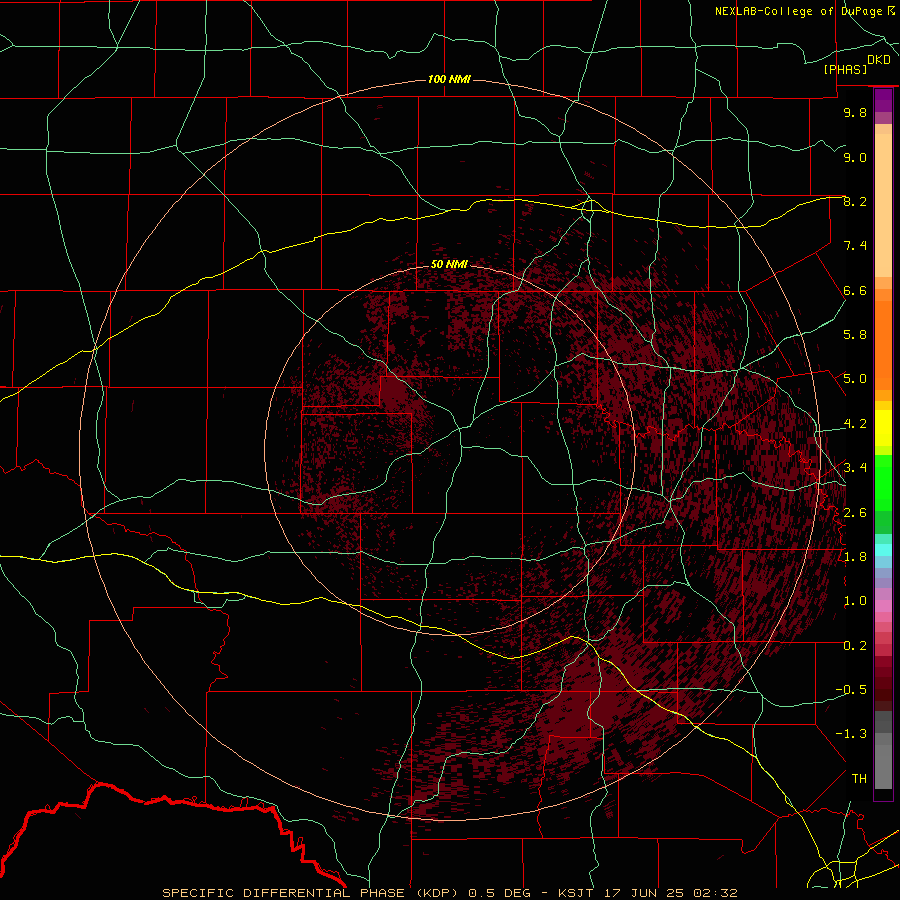Click the 5.8 color scale value
Screen dimensions: 900x900
pyautogui.click(x=855, y=335)
